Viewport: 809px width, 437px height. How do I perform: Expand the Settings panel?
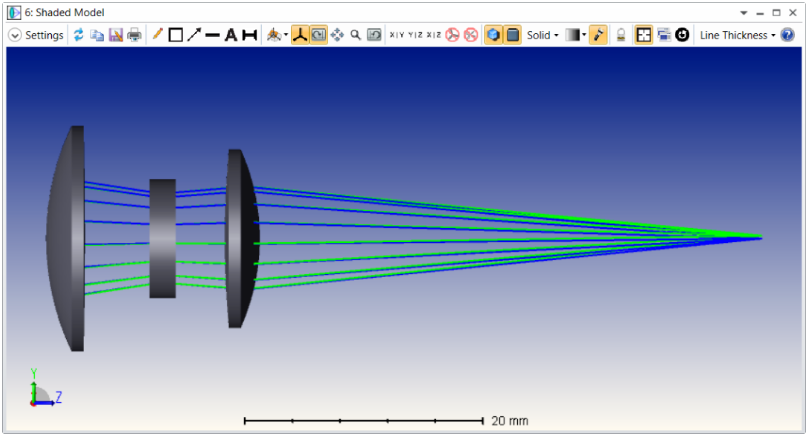click(x=37, y=35)
